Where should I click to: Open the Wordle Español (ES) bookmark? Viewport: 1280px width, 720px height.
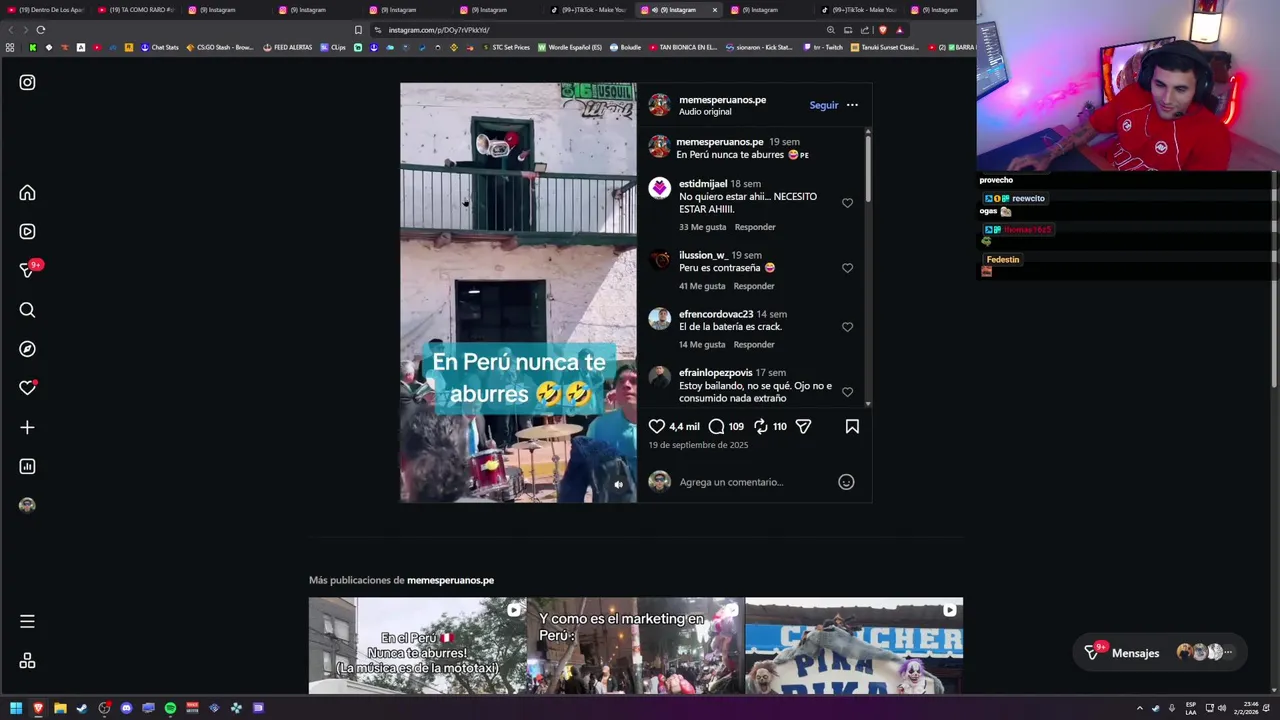[570, 47]
